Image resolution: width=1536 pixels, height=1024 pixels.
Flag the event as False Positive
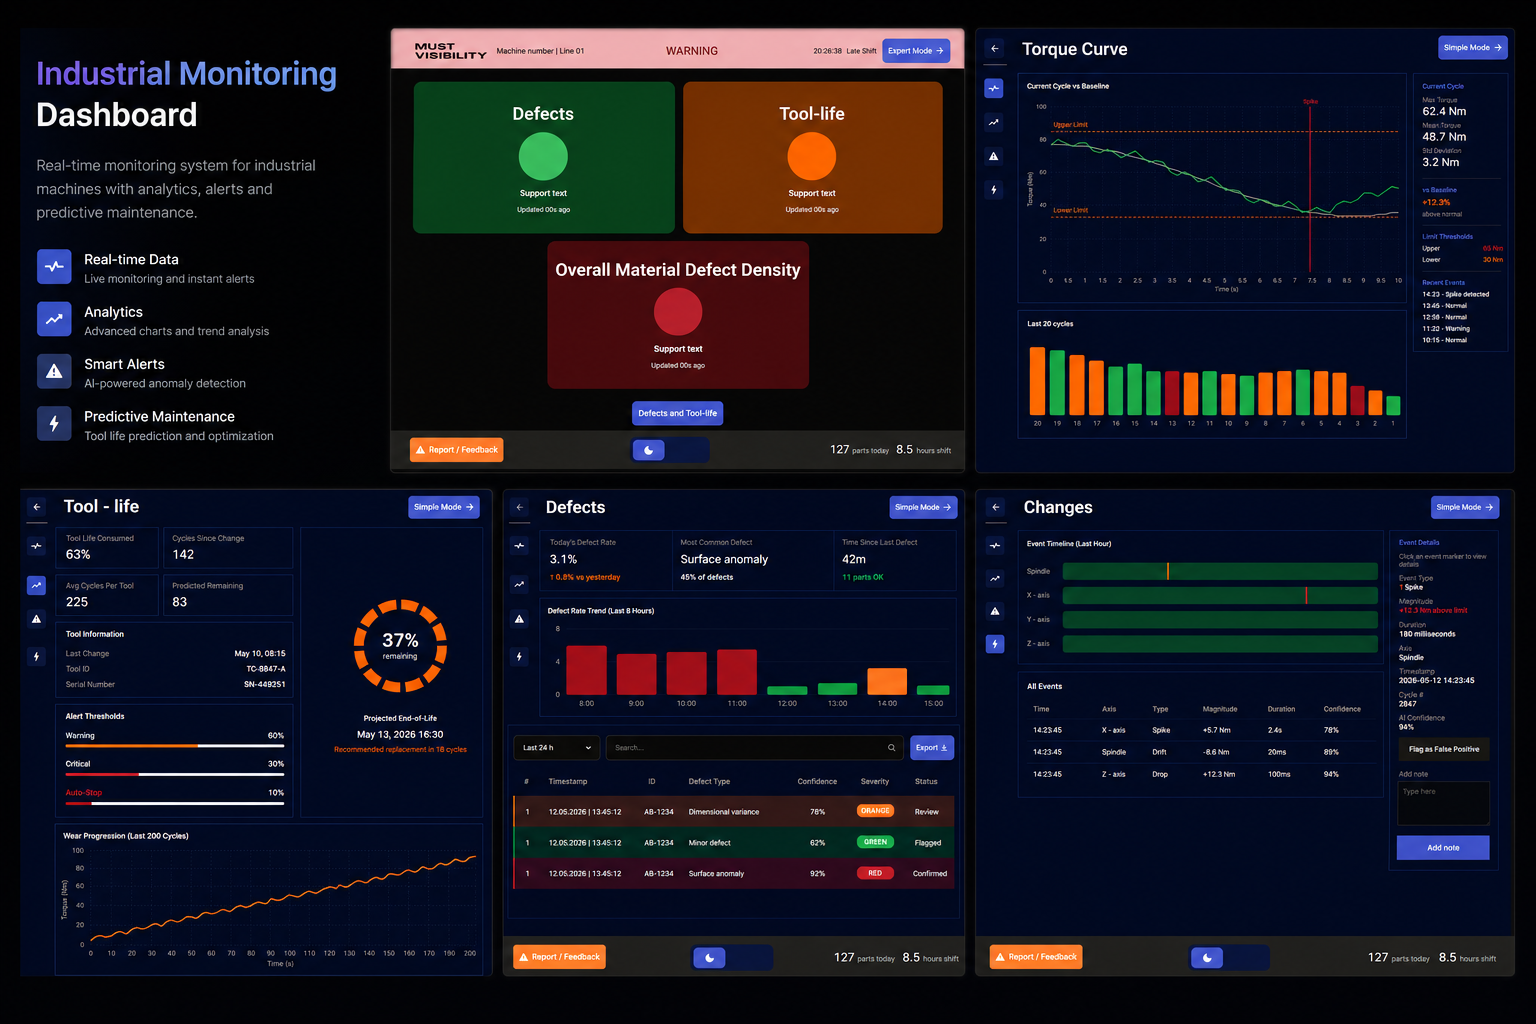(1444, 749)
